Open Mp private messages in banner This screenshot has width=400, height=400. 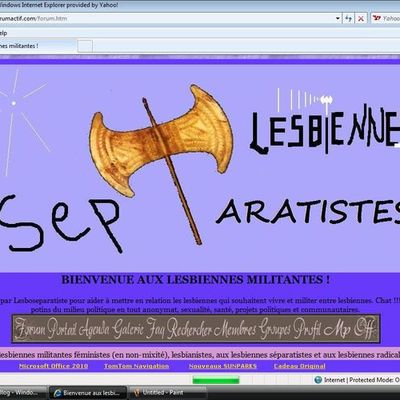337,328
